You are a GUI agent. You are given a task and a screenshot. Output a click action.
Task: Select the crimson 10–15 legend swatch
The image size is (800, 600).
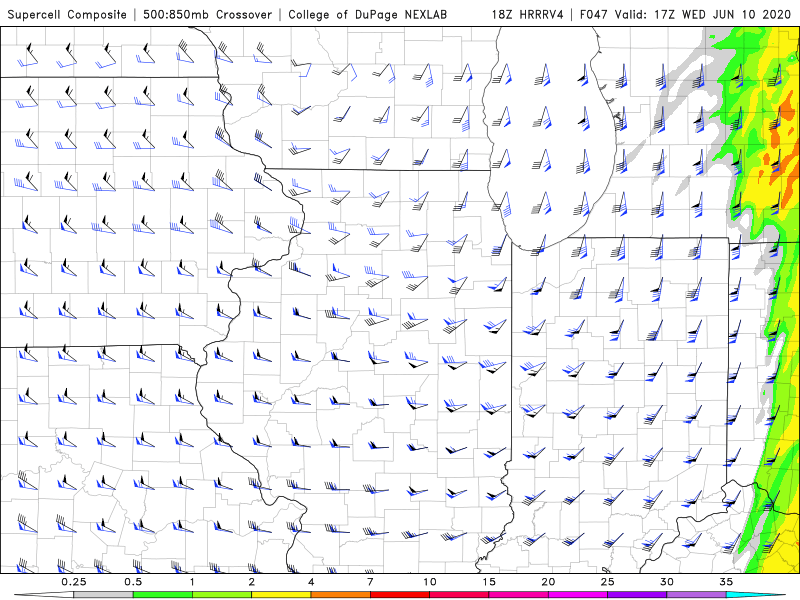(x=459, y=595)
